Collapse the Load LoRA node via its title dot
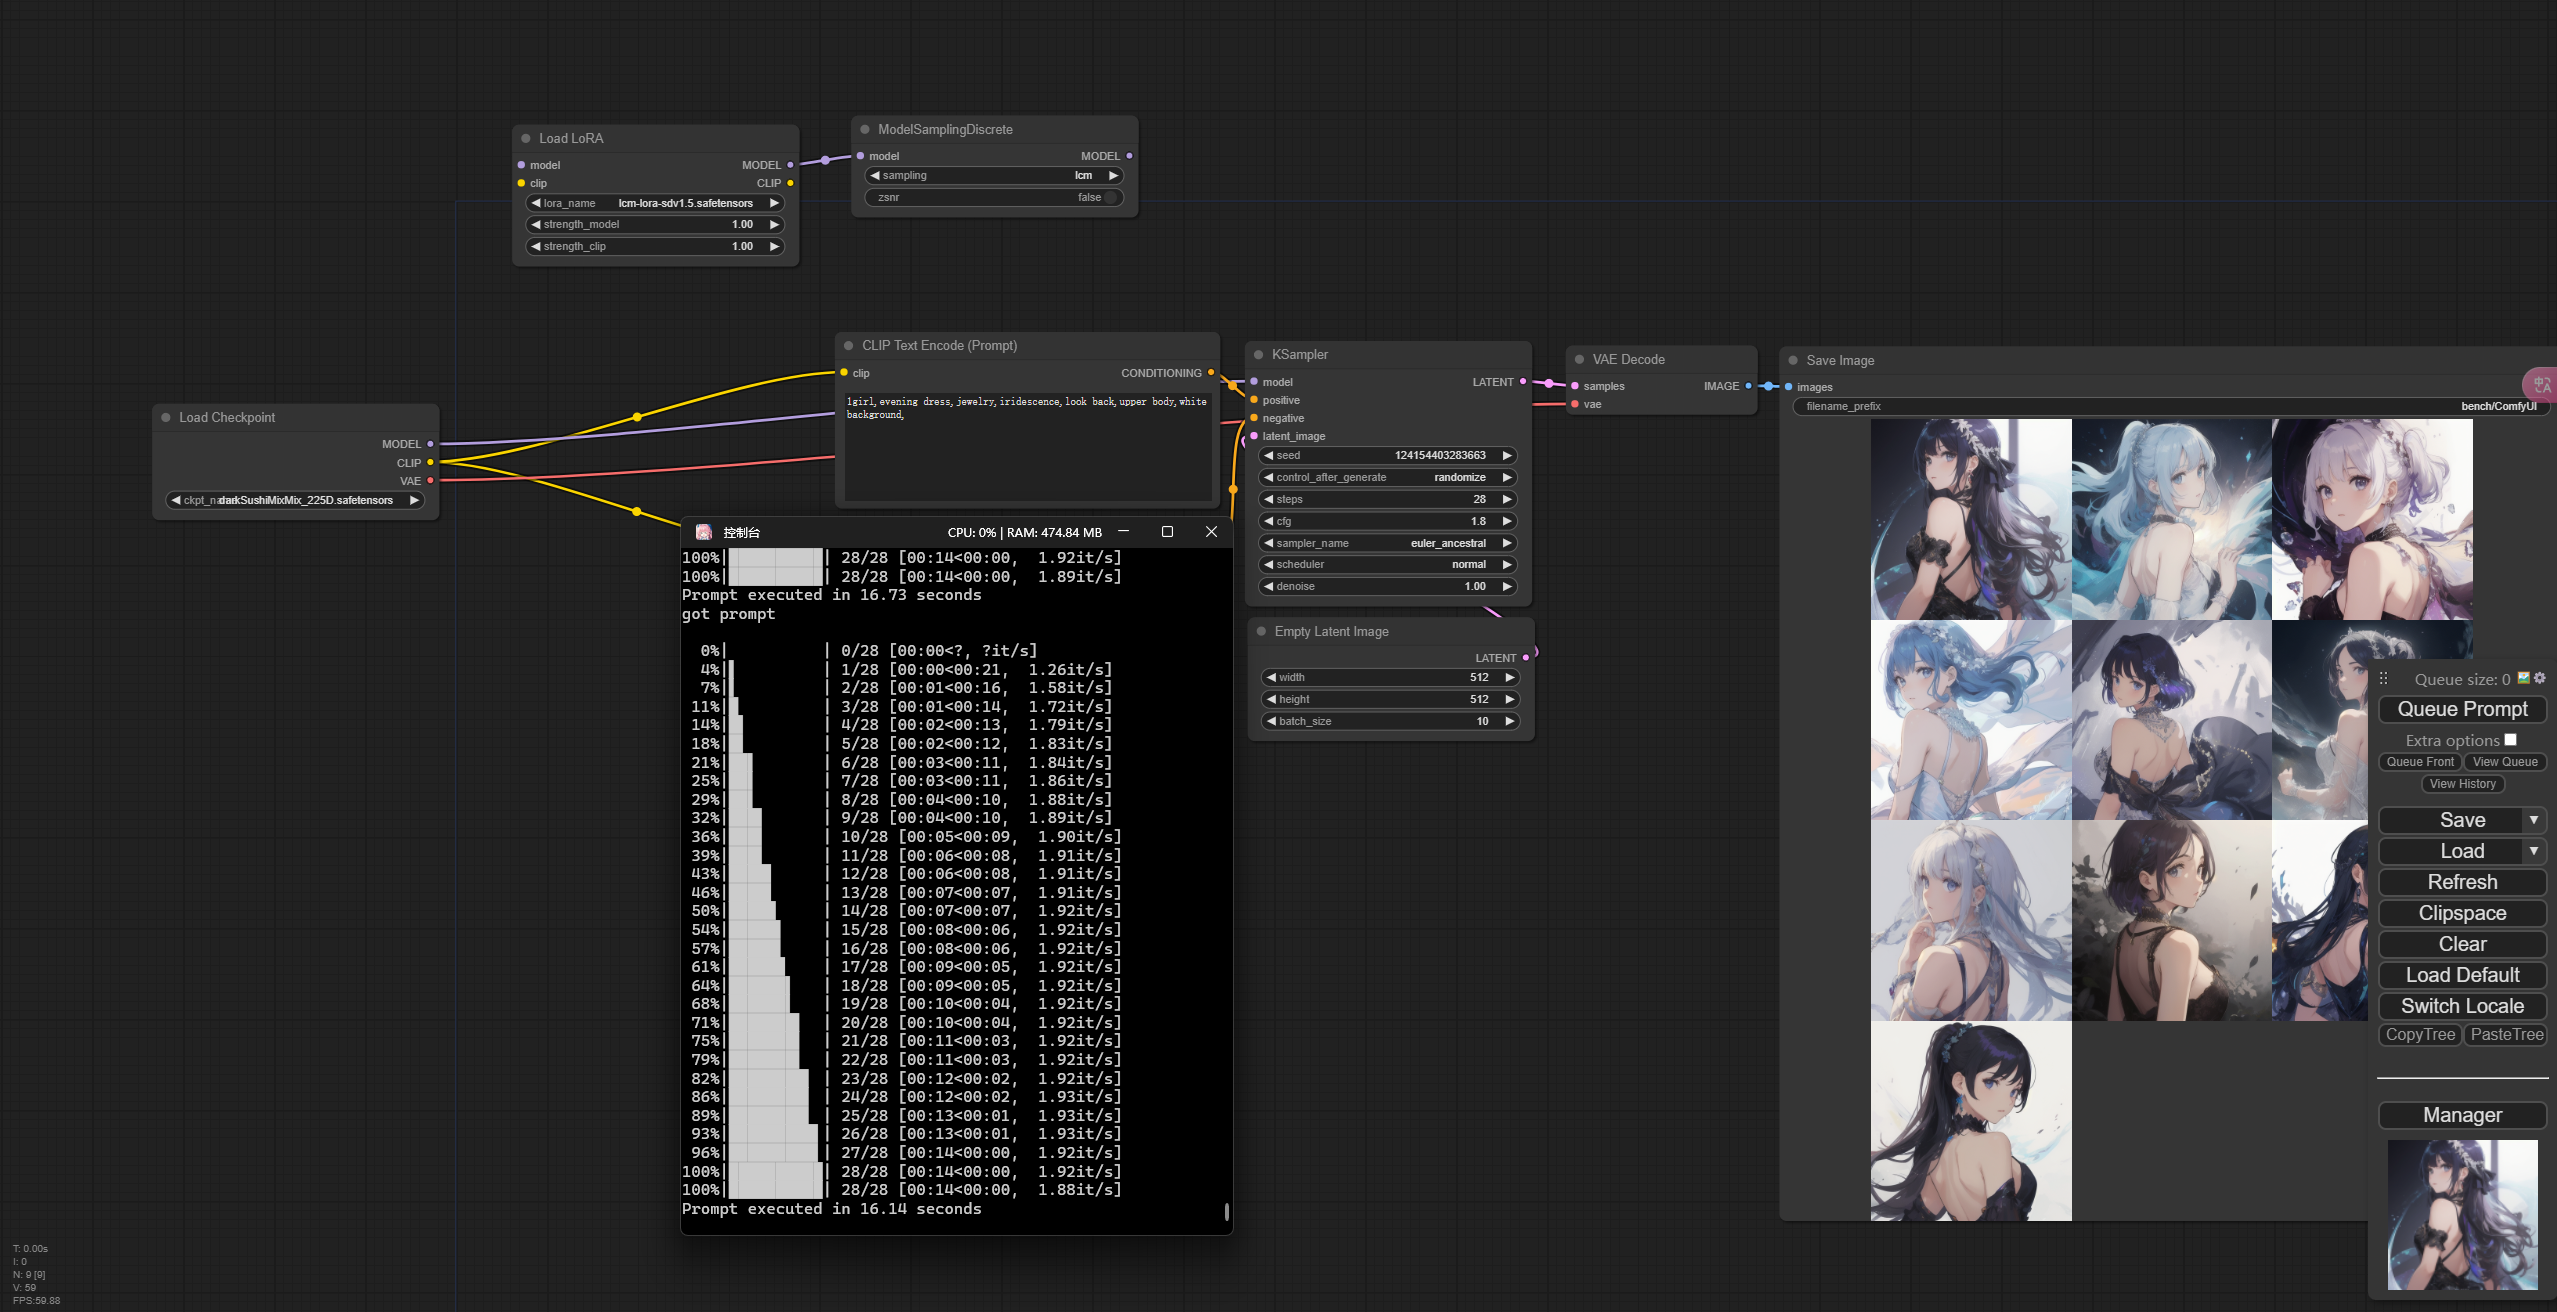 526,139
